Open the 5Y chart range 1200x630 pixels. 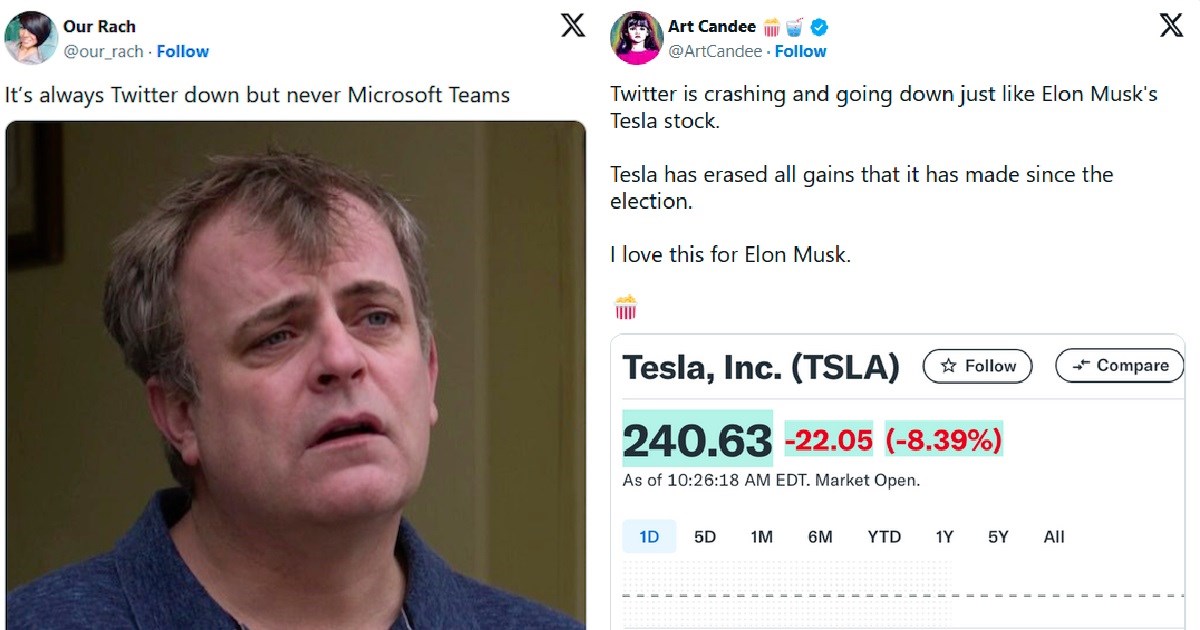click(x=998, y=537)
